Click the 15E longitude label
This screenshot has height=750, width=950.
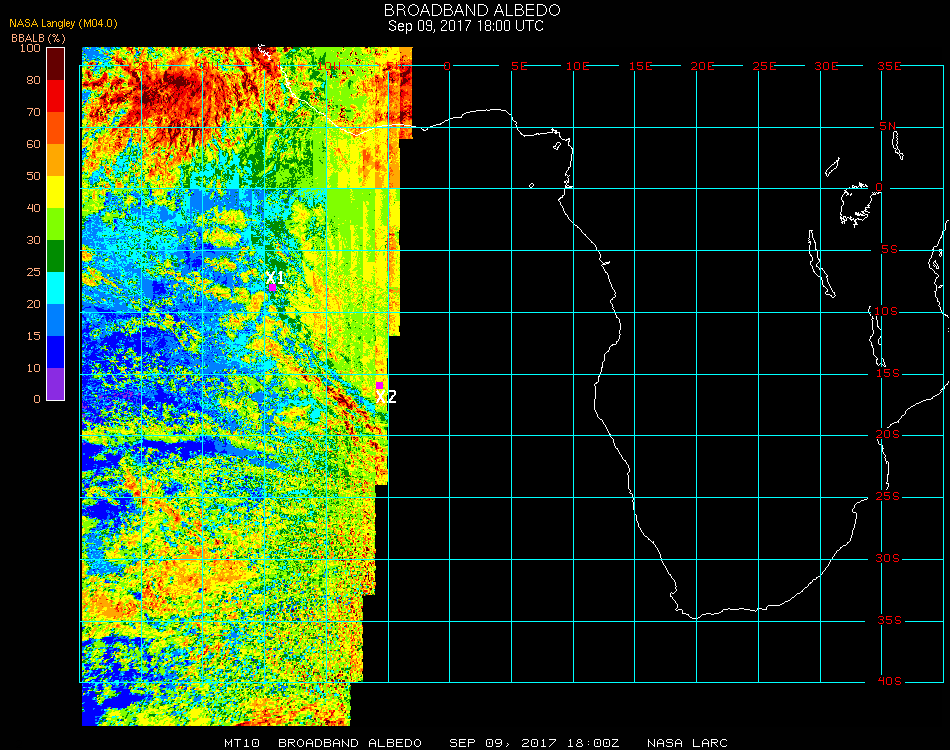(x=640, y=66)
